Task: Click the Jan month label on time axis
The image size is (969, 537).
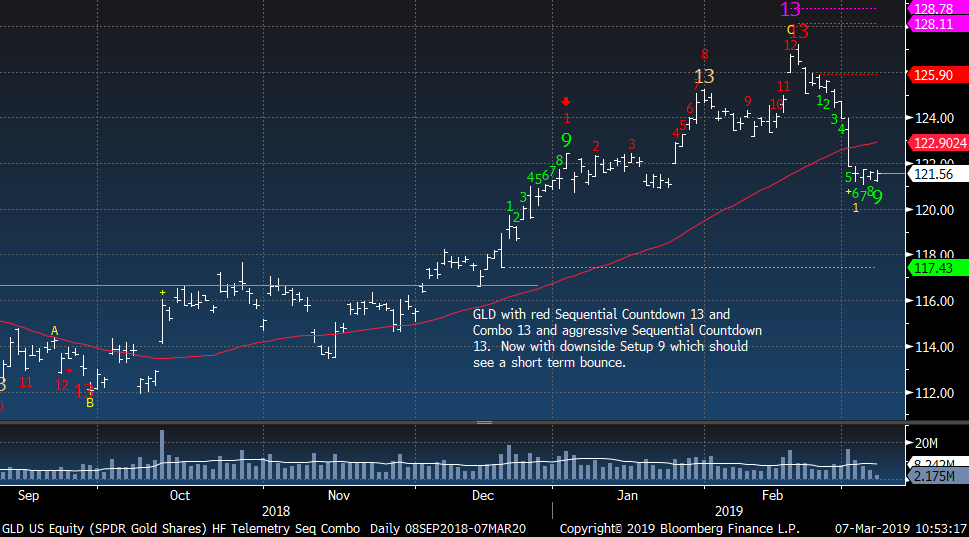Action: tap(627, 496)
